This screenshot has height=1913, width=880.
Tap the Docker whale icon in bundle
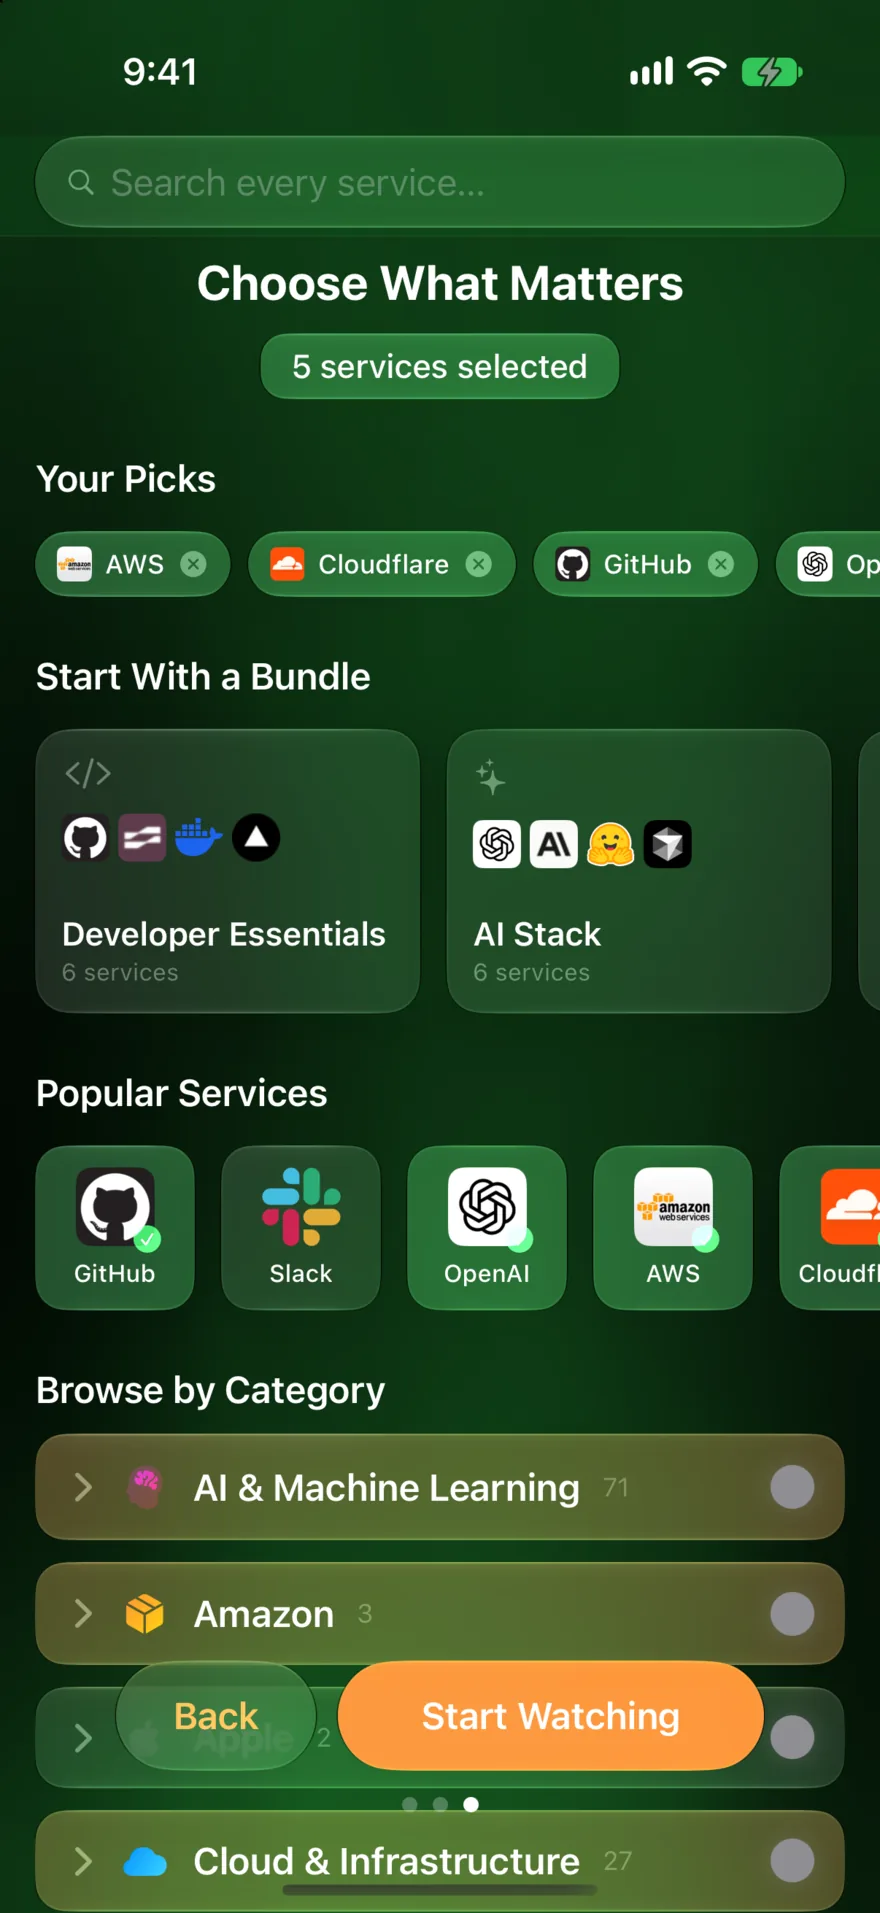(x=198, y=838)
